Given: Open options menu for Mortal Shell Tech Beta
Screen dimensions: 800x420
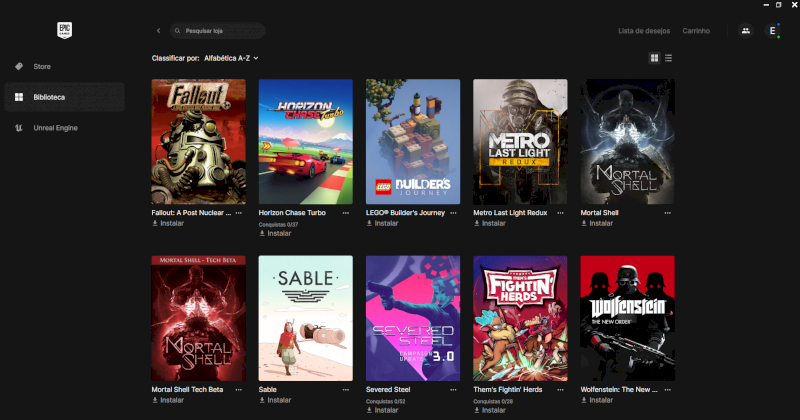Looking at the screenshot, I should 240,389.
